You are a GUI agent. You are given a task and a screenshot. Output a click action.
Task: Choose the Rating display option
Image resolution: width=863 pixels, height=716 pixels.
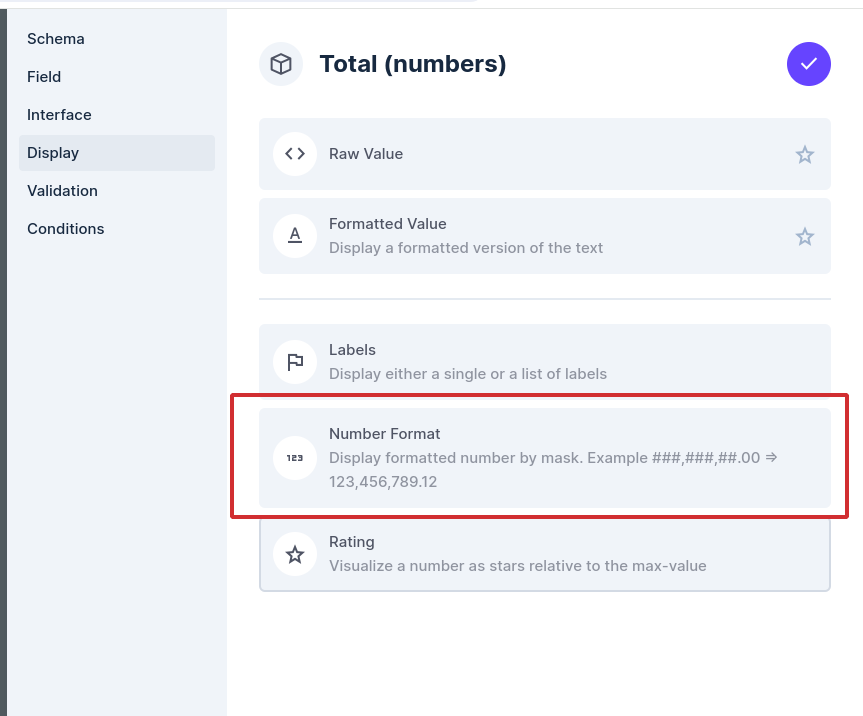[x=544, y=554]
